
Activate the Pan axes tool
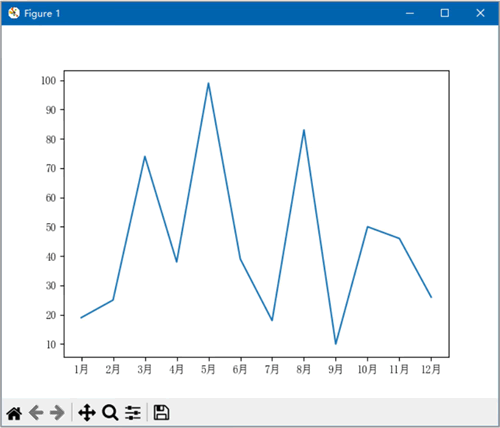click(87, 413)
